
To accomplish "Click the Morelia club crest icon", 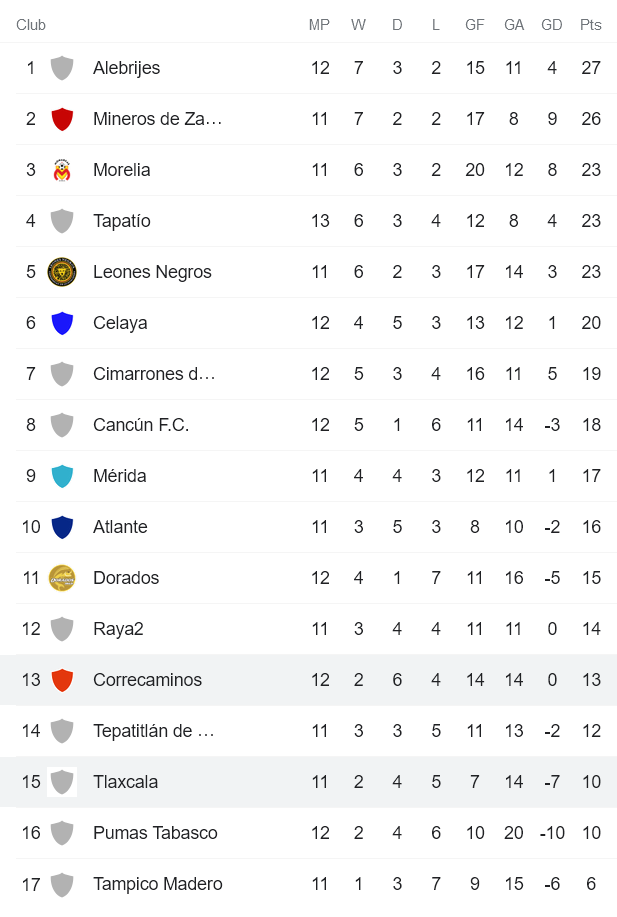I will tap(62, 170).
